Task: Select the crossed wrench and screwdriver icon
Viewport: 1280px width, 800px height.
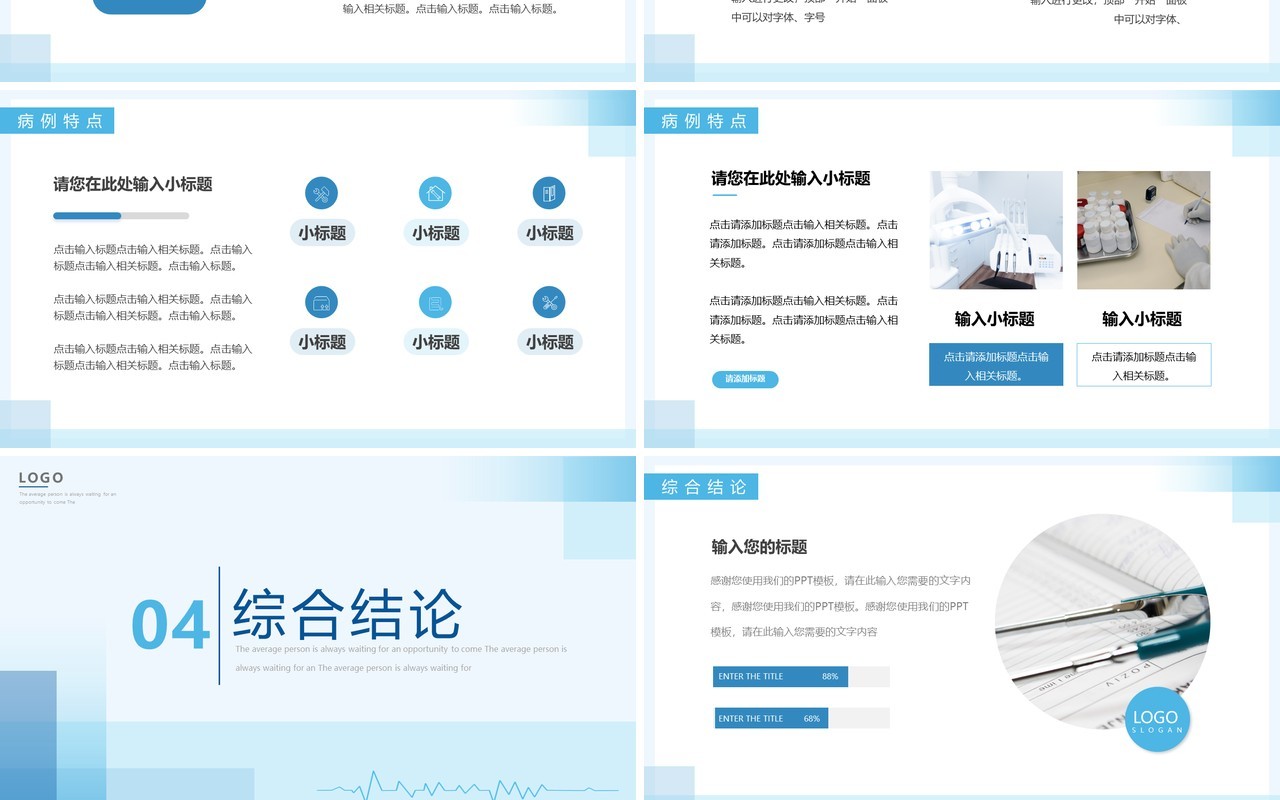Action: 549,302
